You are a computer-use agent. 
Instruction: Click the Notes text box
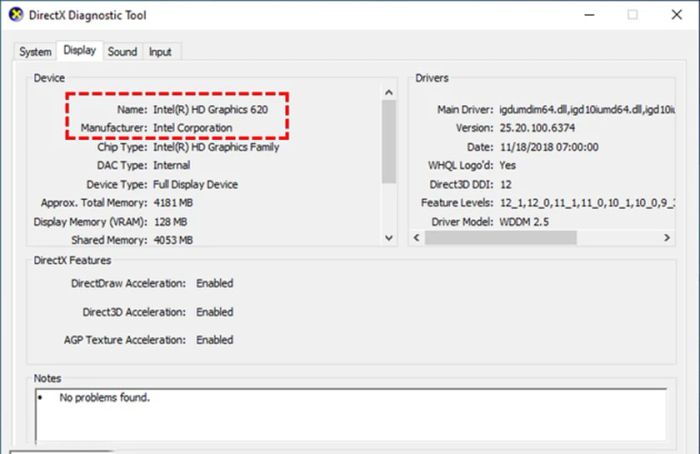351,415
